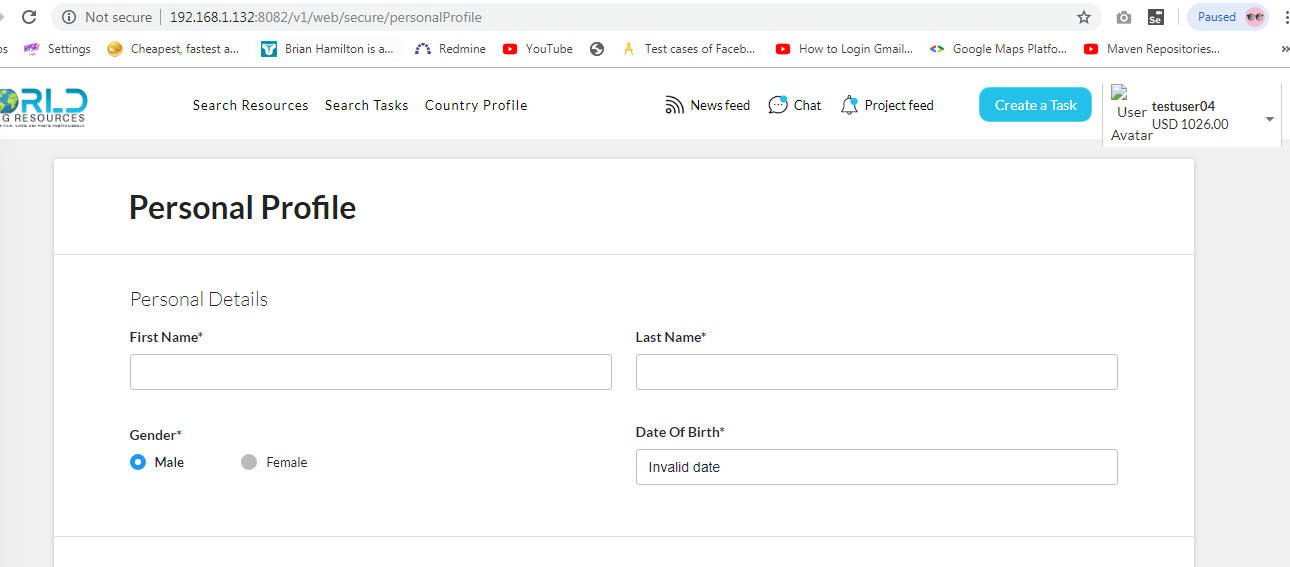Go to Country Profile menu item

coord(476,105)
